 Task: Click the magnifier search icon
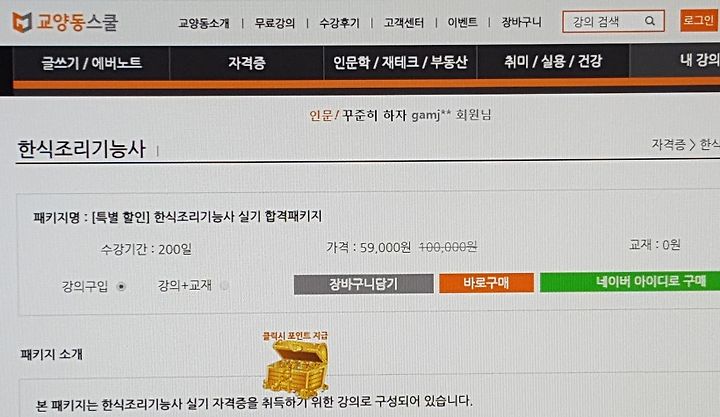coord(650,21)
